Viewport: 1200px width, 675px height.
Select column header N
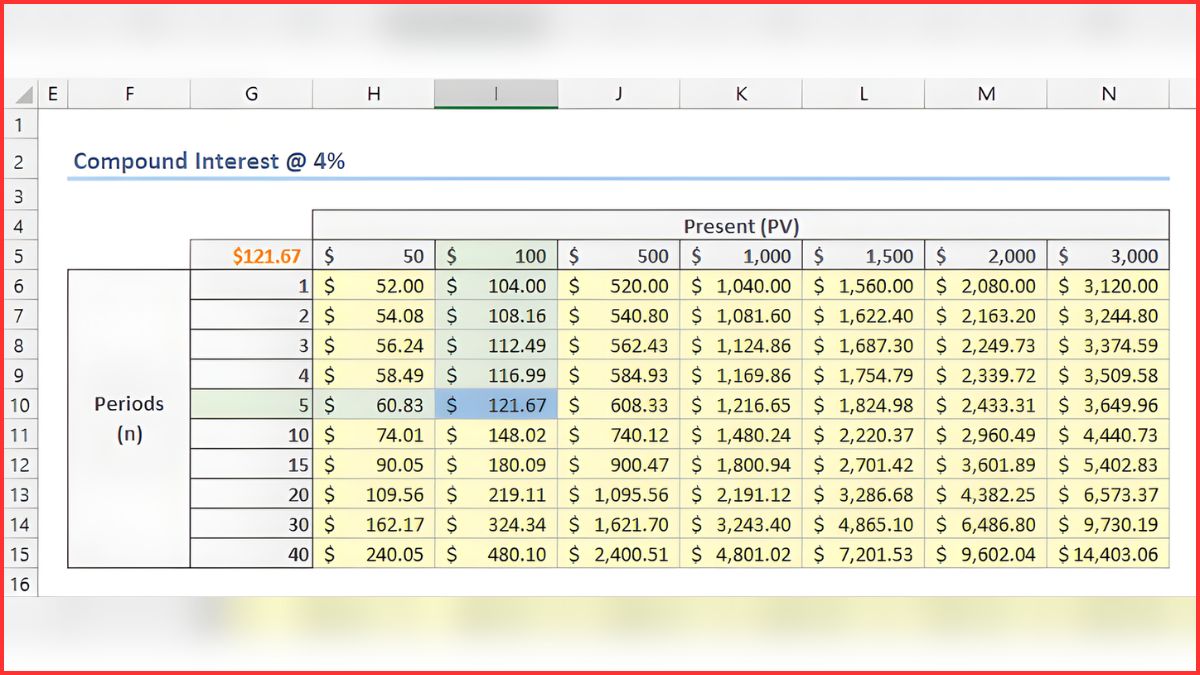click(1108, 93)
